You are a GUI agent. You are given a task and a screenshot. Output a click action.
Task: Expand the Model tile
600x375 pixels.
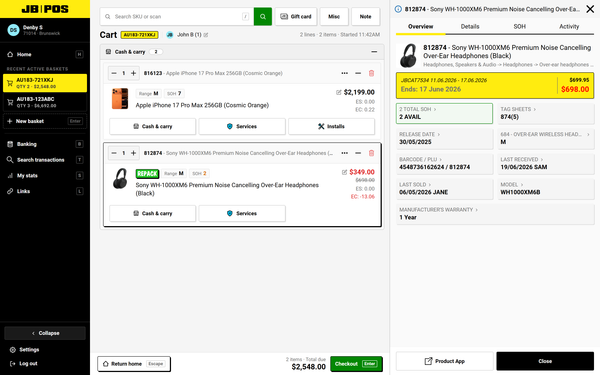point(546,189)
